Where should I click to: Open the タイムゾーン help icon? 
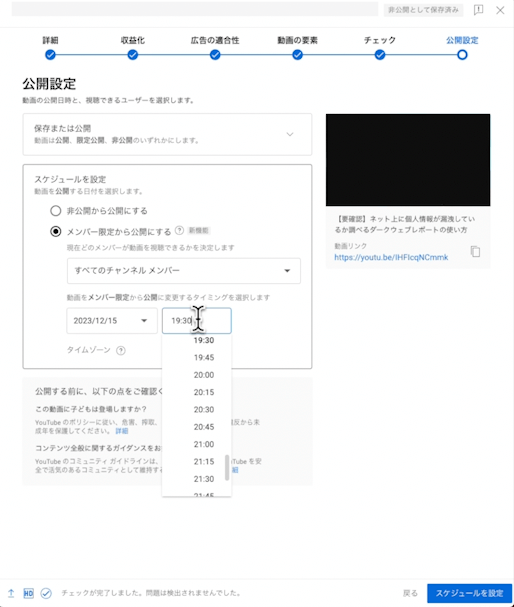coord(121,351)
